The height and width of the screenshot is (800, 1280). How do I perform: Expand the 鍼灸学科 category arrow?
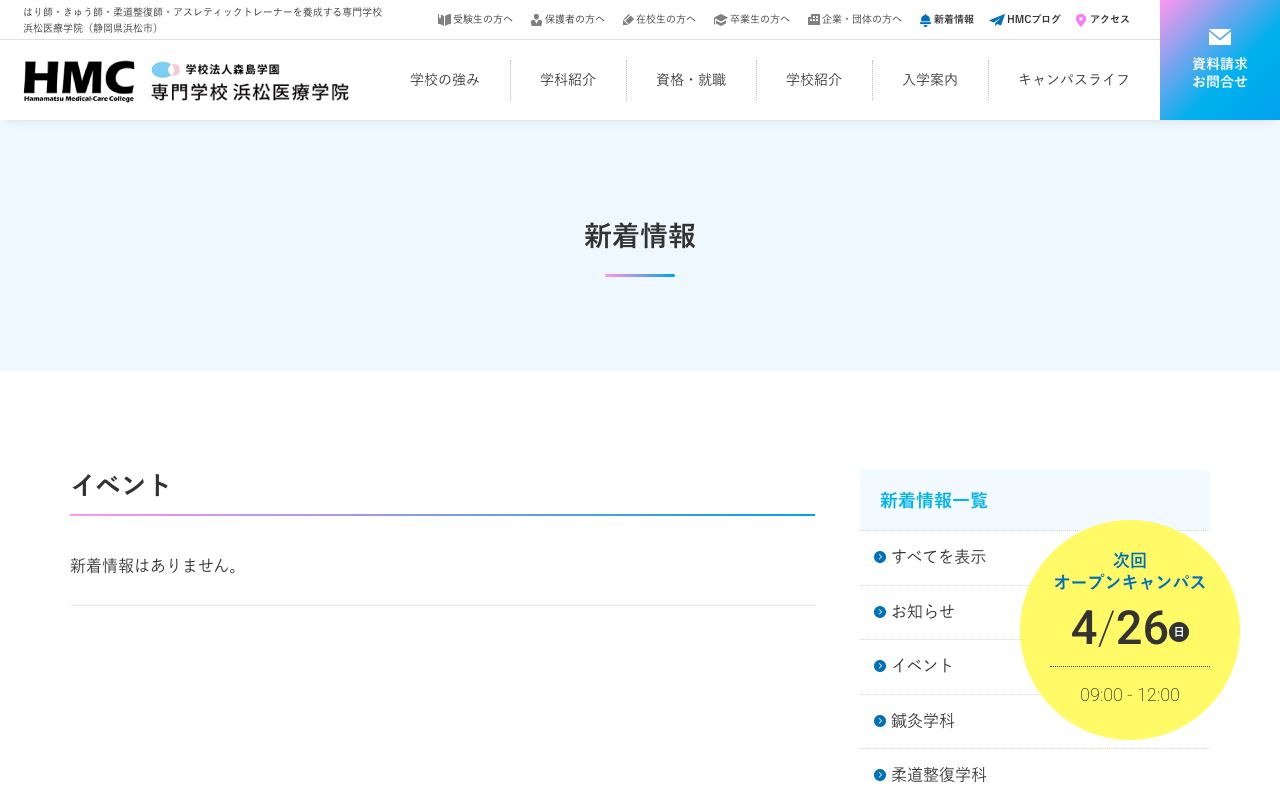coord(880,720)
